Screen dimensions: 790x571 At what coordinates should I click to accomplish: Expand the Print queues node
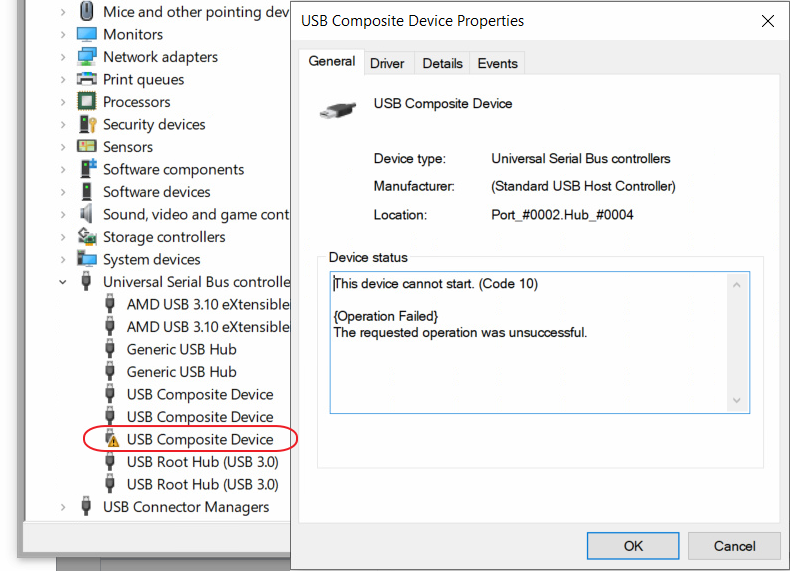tap(62, 80)
